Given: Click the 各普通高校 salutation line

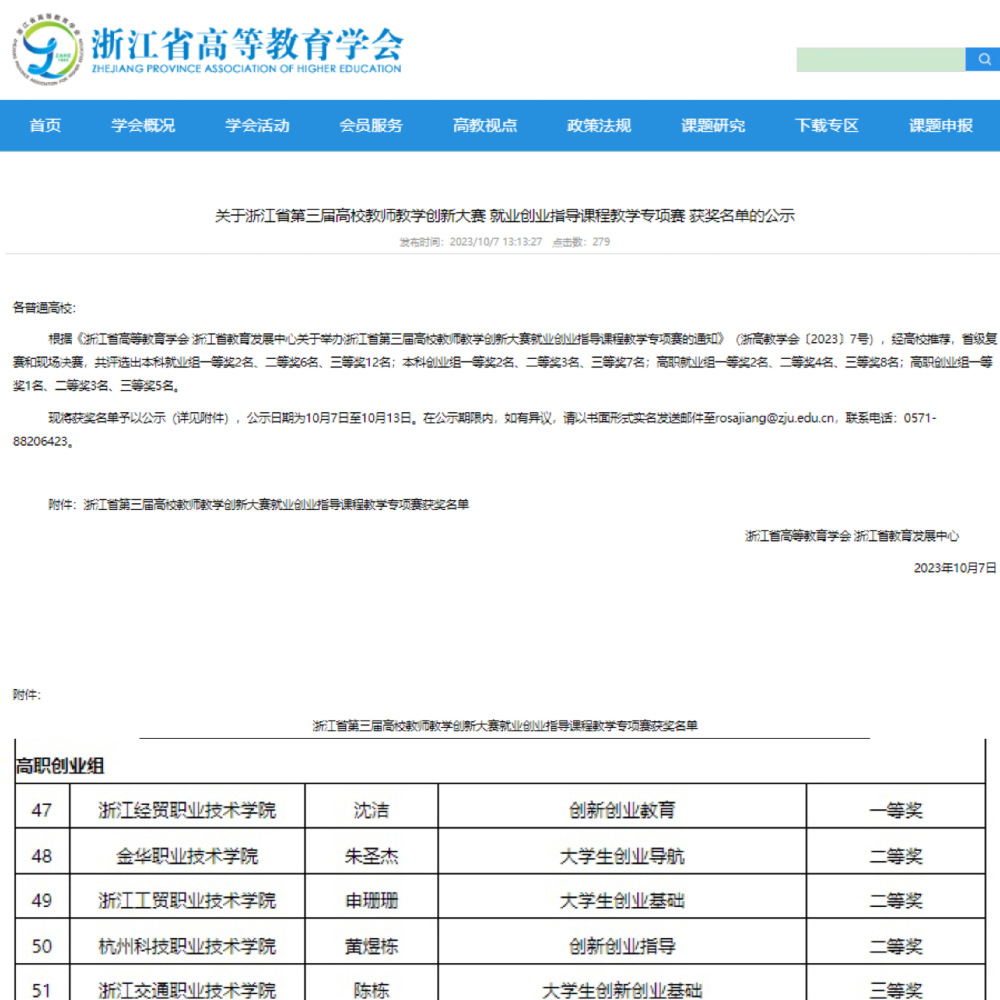Looking at the screenshot, I should 44,307.
